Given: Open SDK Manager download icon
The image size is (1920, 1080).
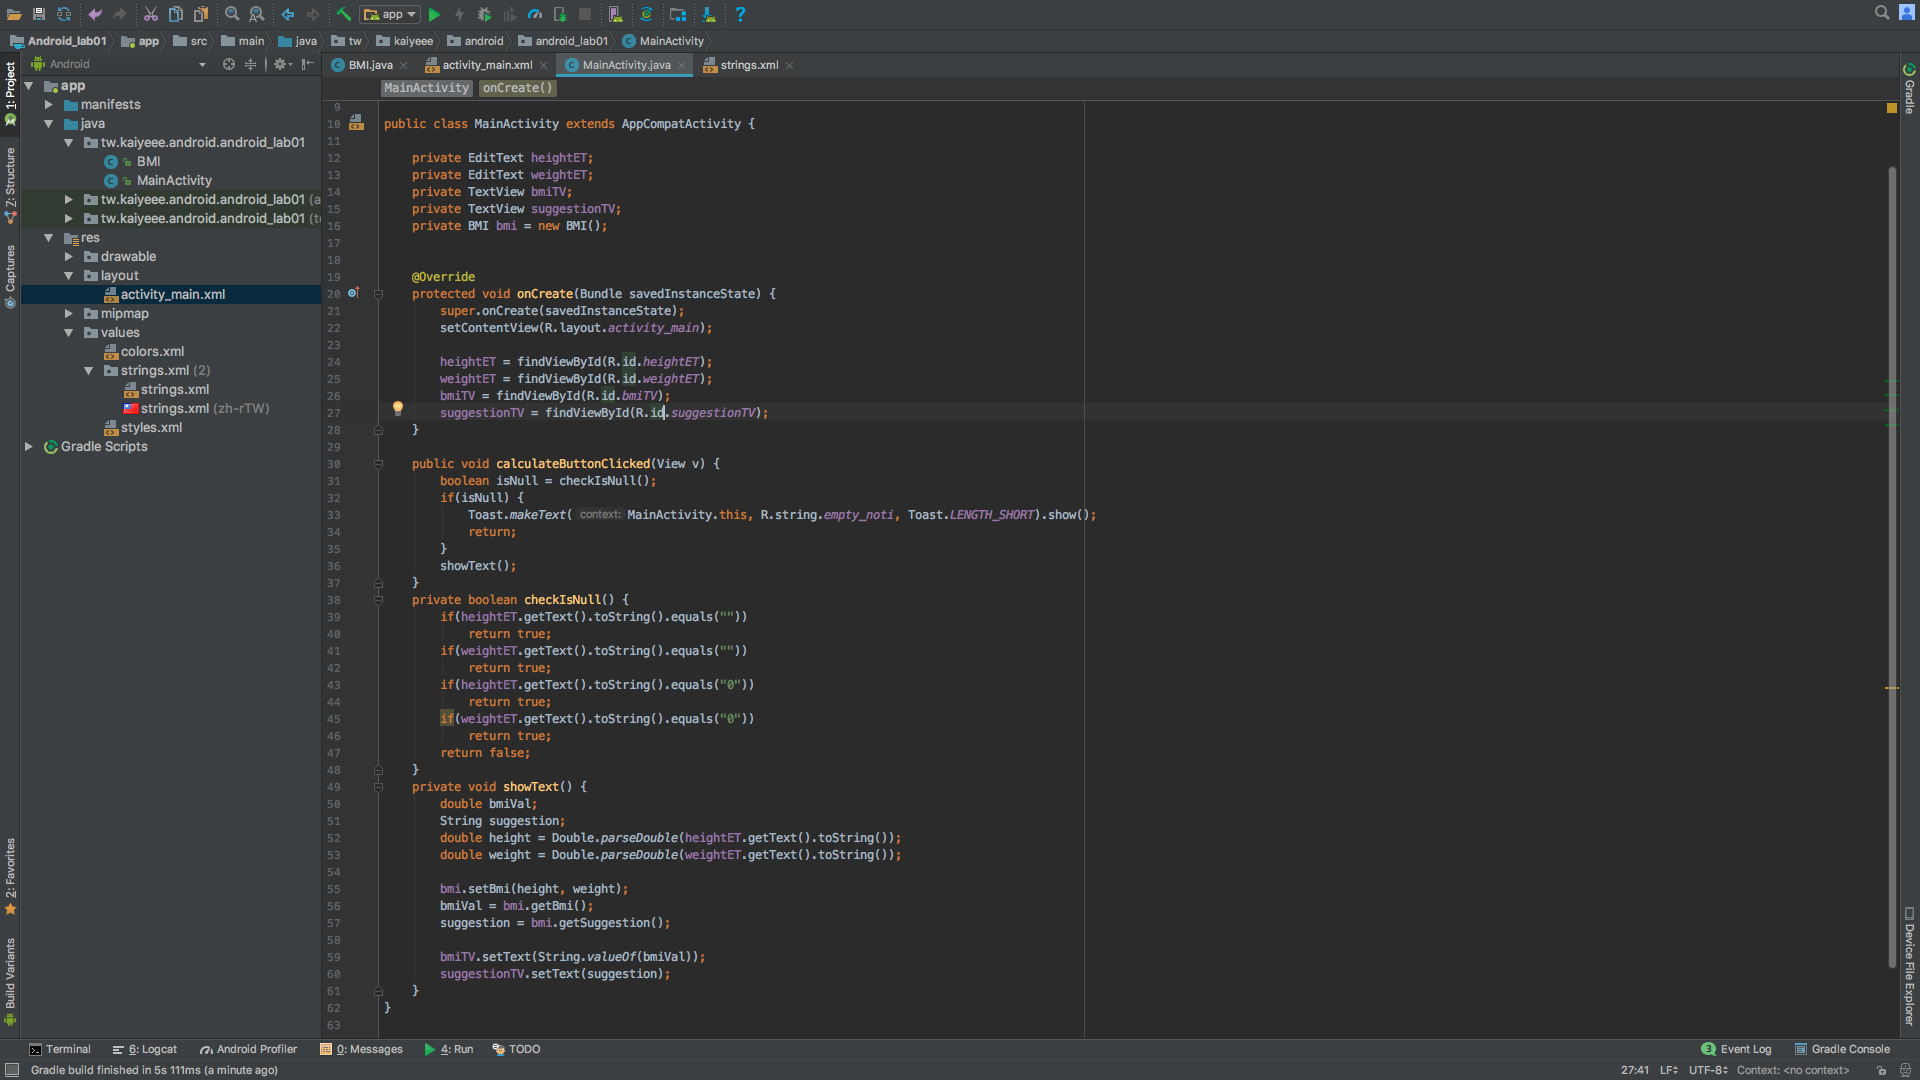Looking at the screenshot, I should tap(709, 14).
